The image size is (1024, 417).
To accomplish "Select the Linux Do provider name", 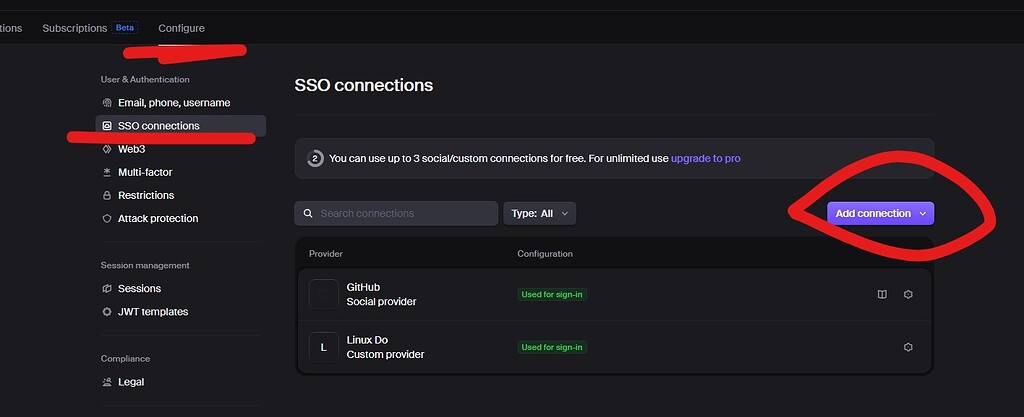I will [x=367, y=340].
